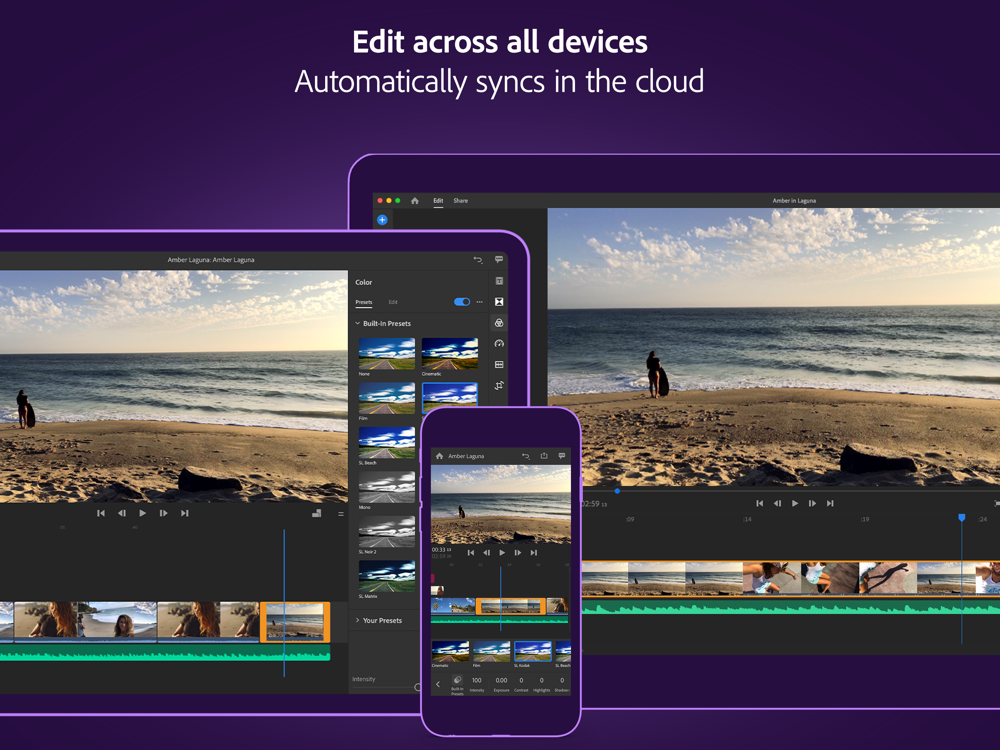
Task: Apply the SL Matrix preset
Action: coord(386,577)
